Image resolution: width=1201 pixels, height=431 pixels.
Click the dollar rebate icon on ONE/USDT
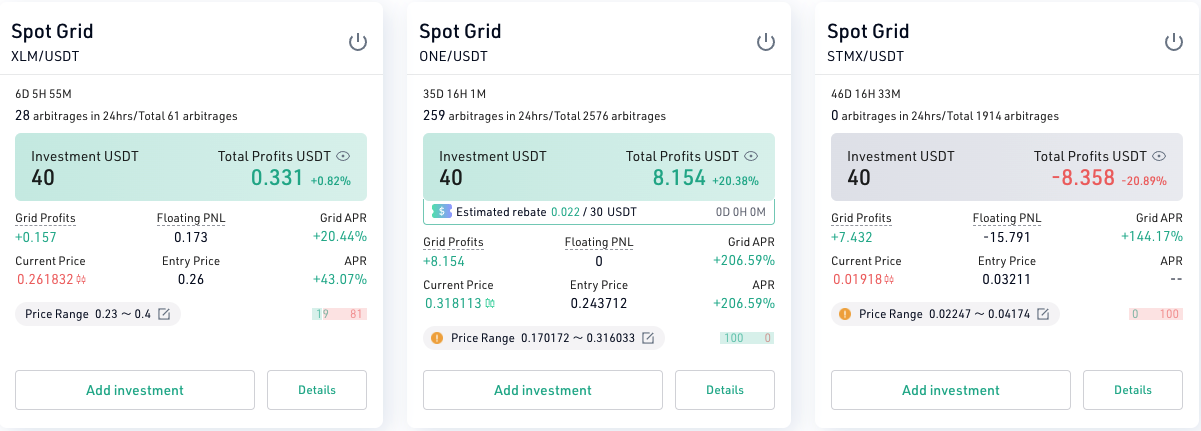pos(442,212)
